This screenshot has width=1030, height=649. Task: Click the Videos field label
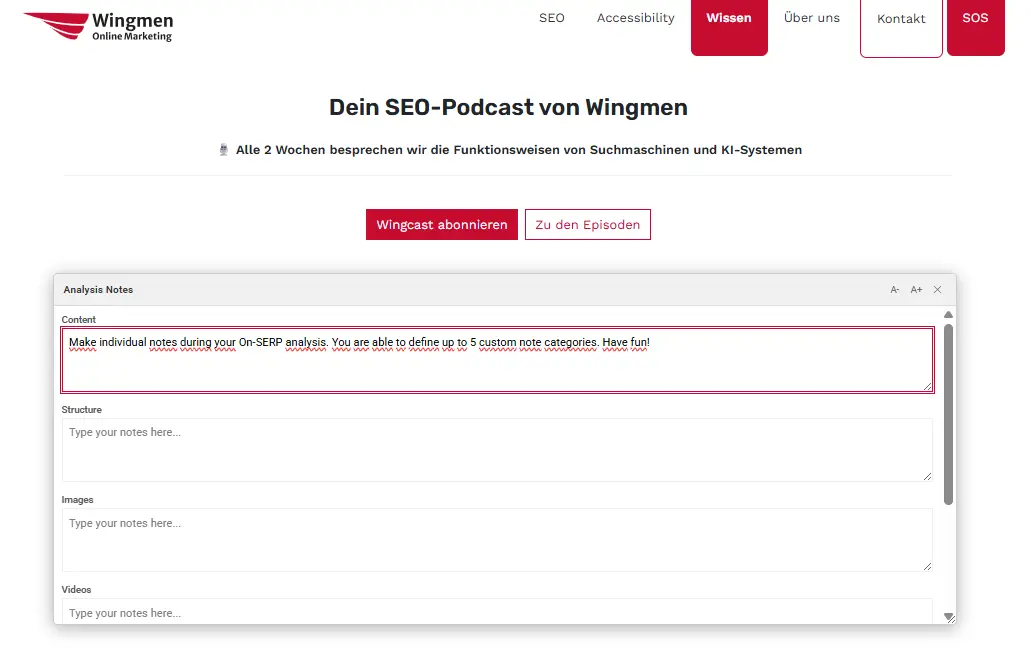[76, 590]
